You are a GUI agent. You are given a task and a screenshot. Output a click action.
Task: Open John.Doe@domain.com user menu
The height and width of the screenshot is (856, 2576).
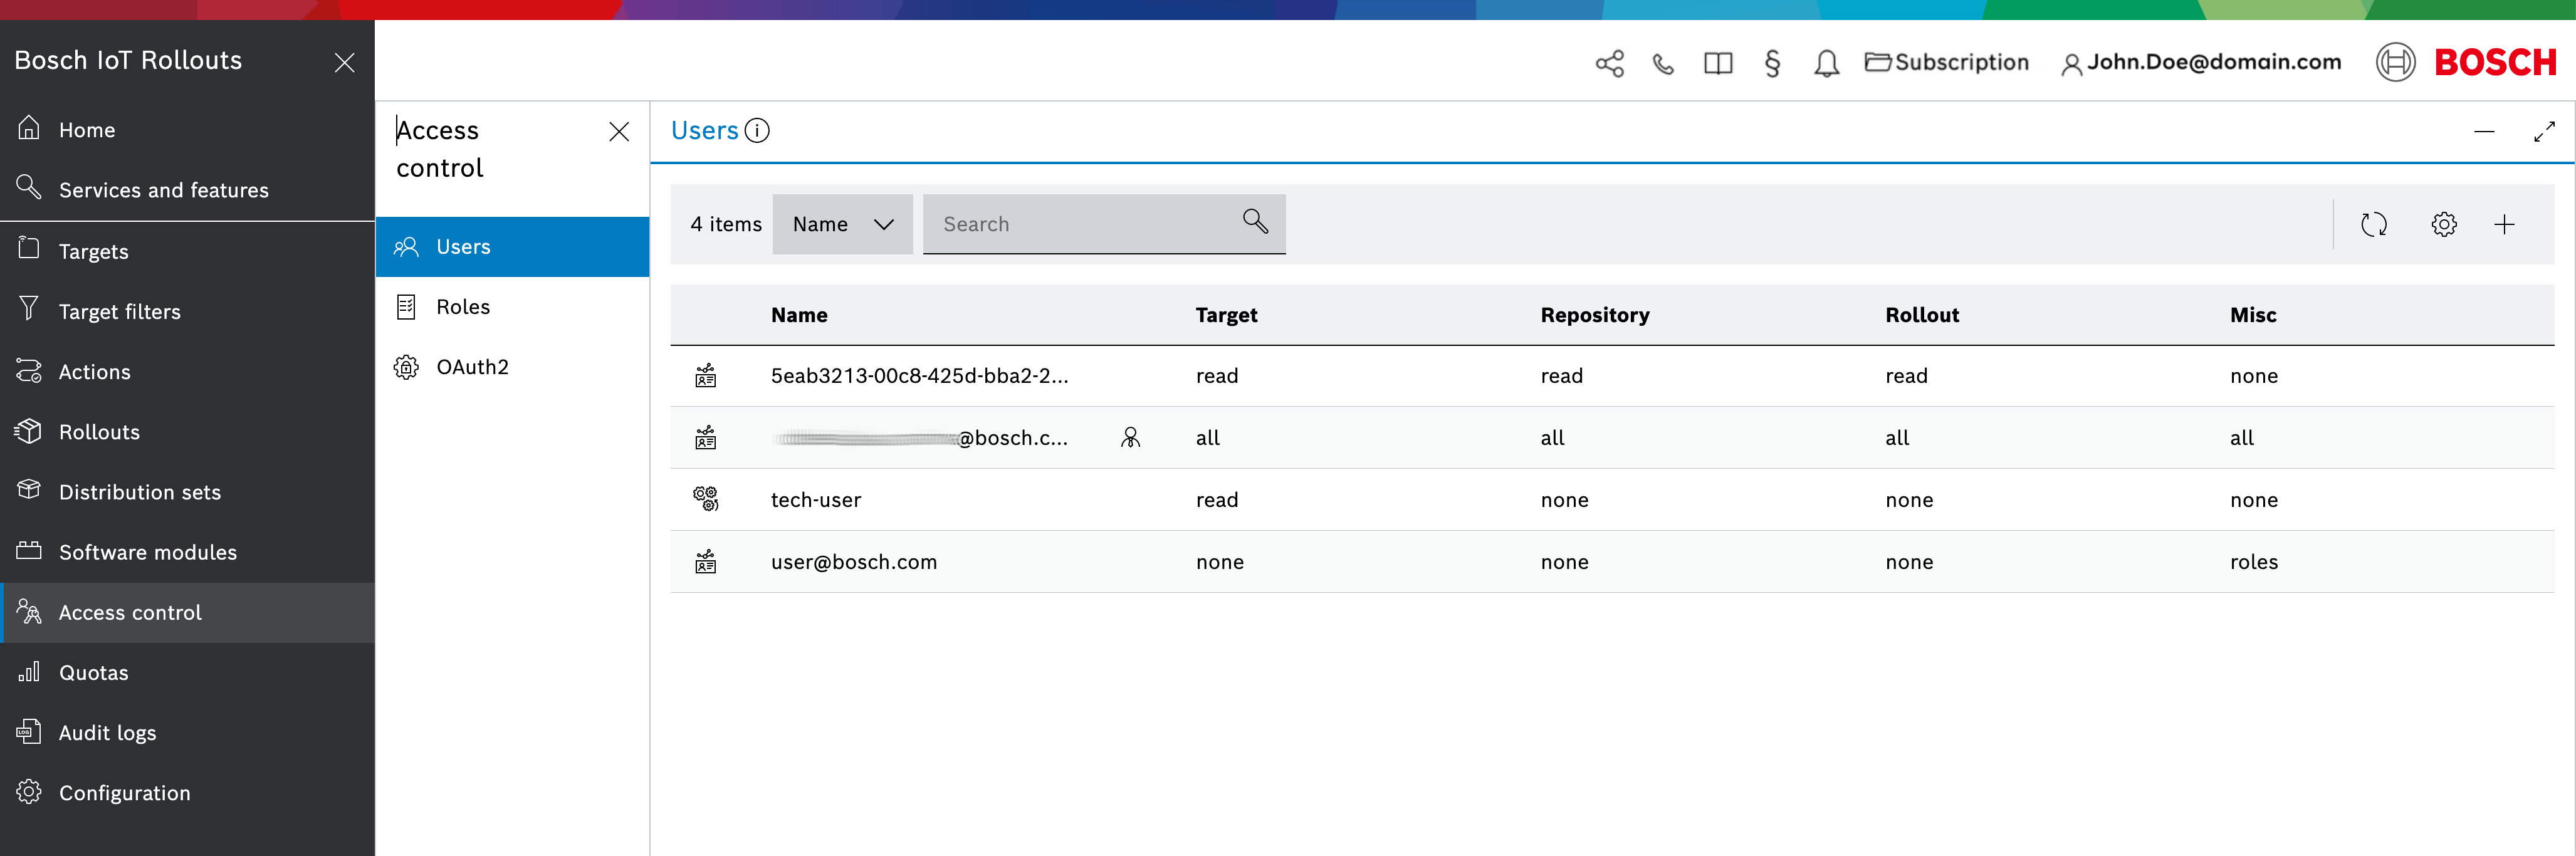2201,62
